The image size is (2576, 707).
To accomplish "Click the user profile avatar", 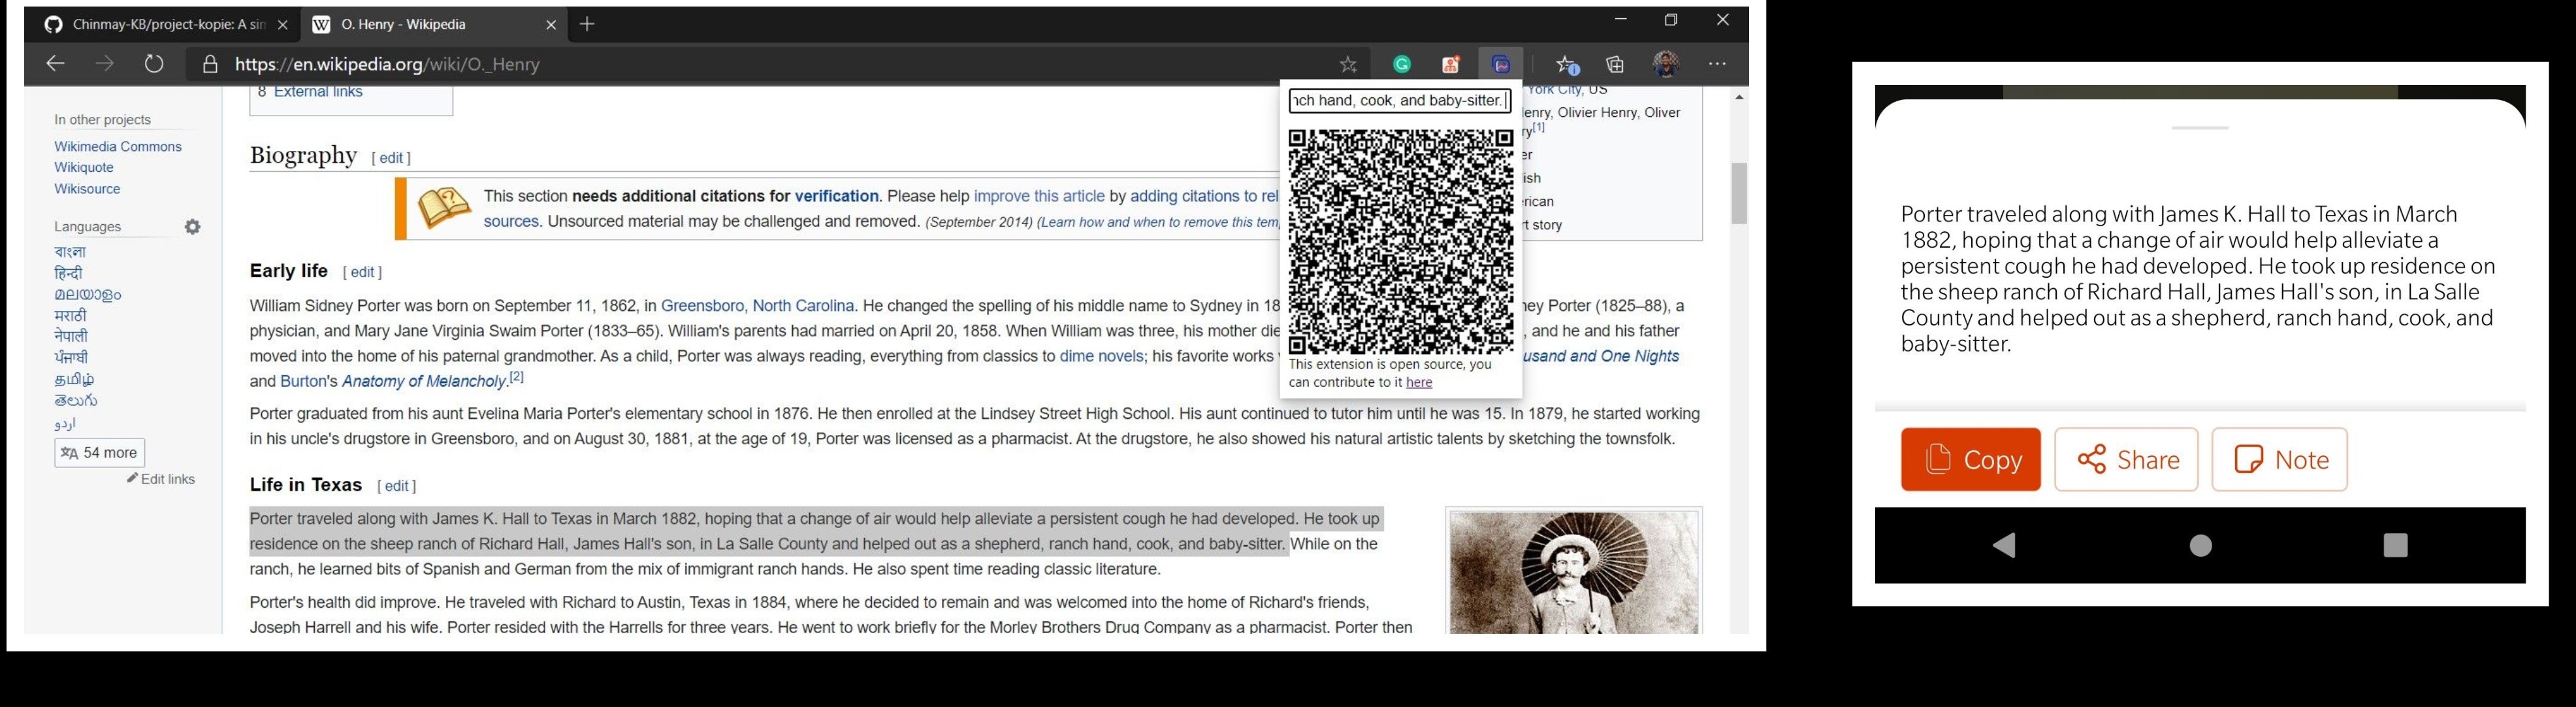I will pos(1665,64).
